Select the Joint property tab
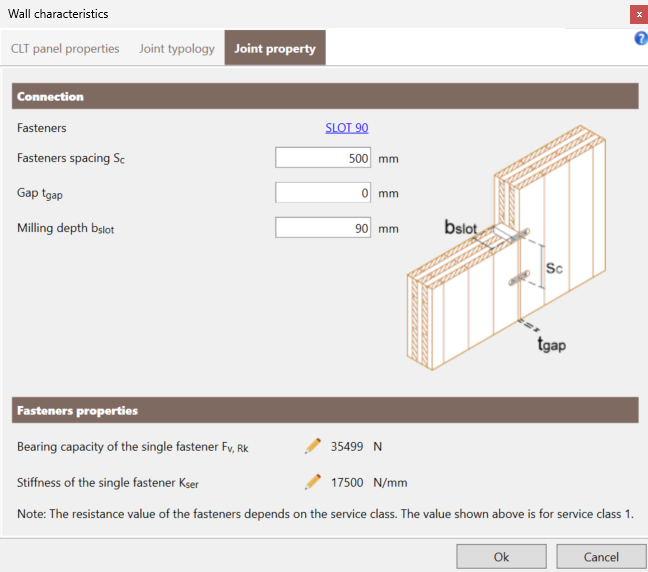The width and height of the screenshot is (648, 572). [275, 48]
